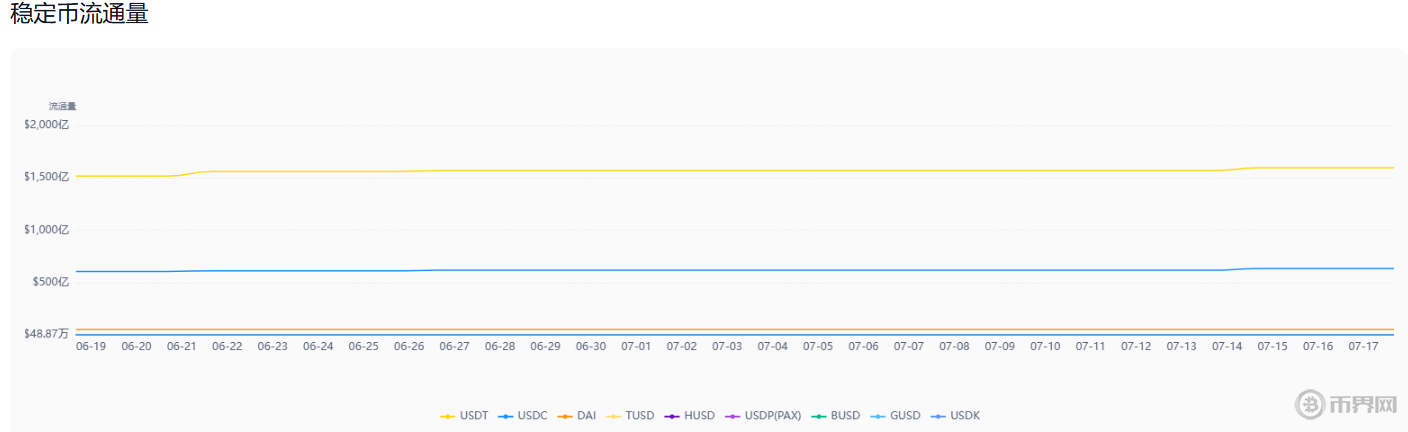Click the 稳定币流通量 chart title
Viewport: 1408px width, 432px height.
[79, 14]
